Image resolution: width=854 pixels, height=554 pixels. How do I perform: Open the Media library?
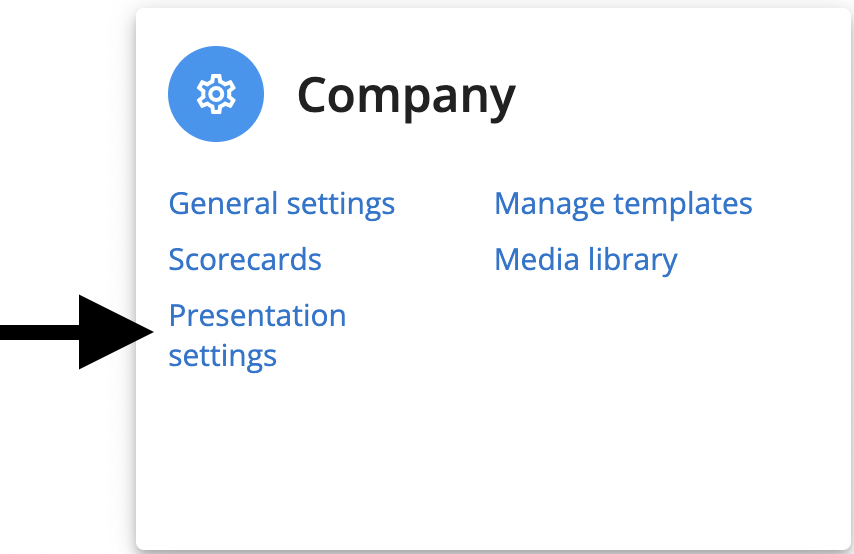tap(586, 260)
